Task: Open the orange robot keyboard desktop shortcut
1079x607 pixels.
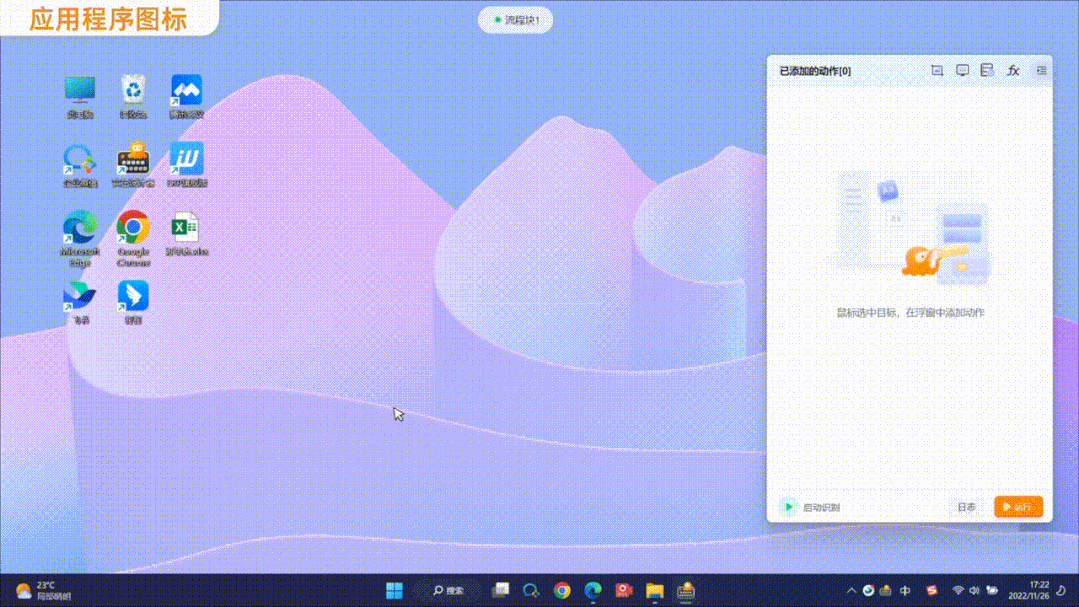Action: click(133, 165)
